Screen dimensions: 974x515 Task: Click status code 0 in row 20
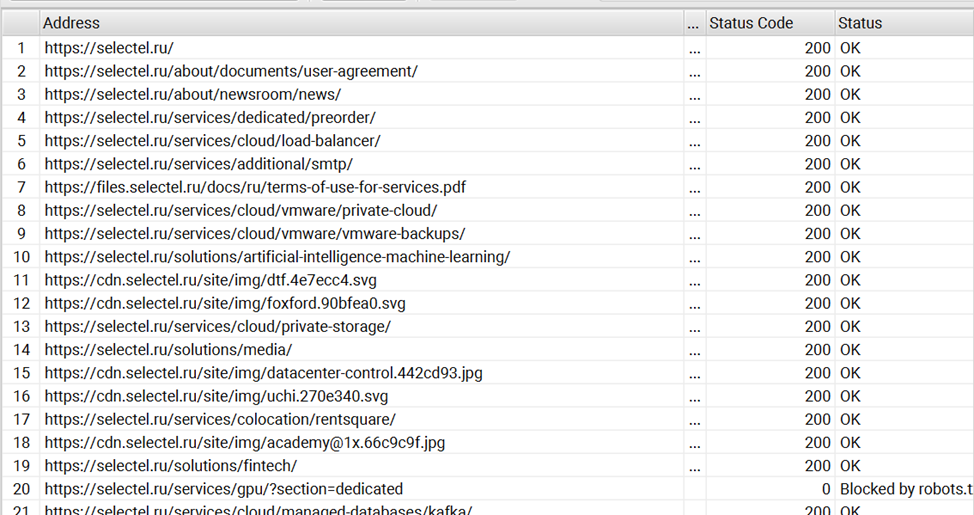[x=826, y=490]
